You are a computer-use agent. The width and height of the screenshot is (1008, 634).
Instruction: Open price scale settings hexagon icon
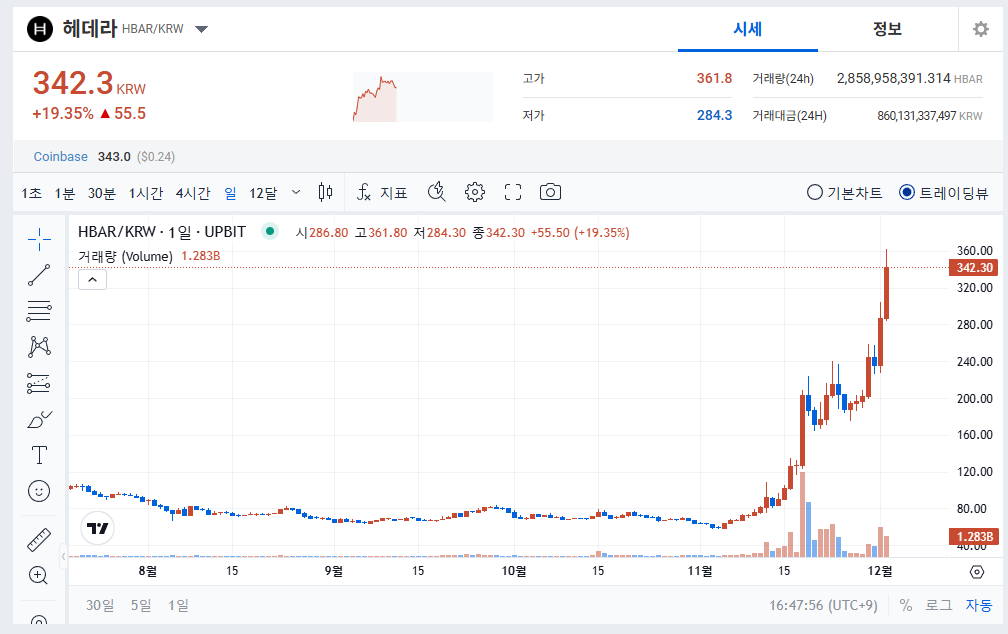click(977, 572)
